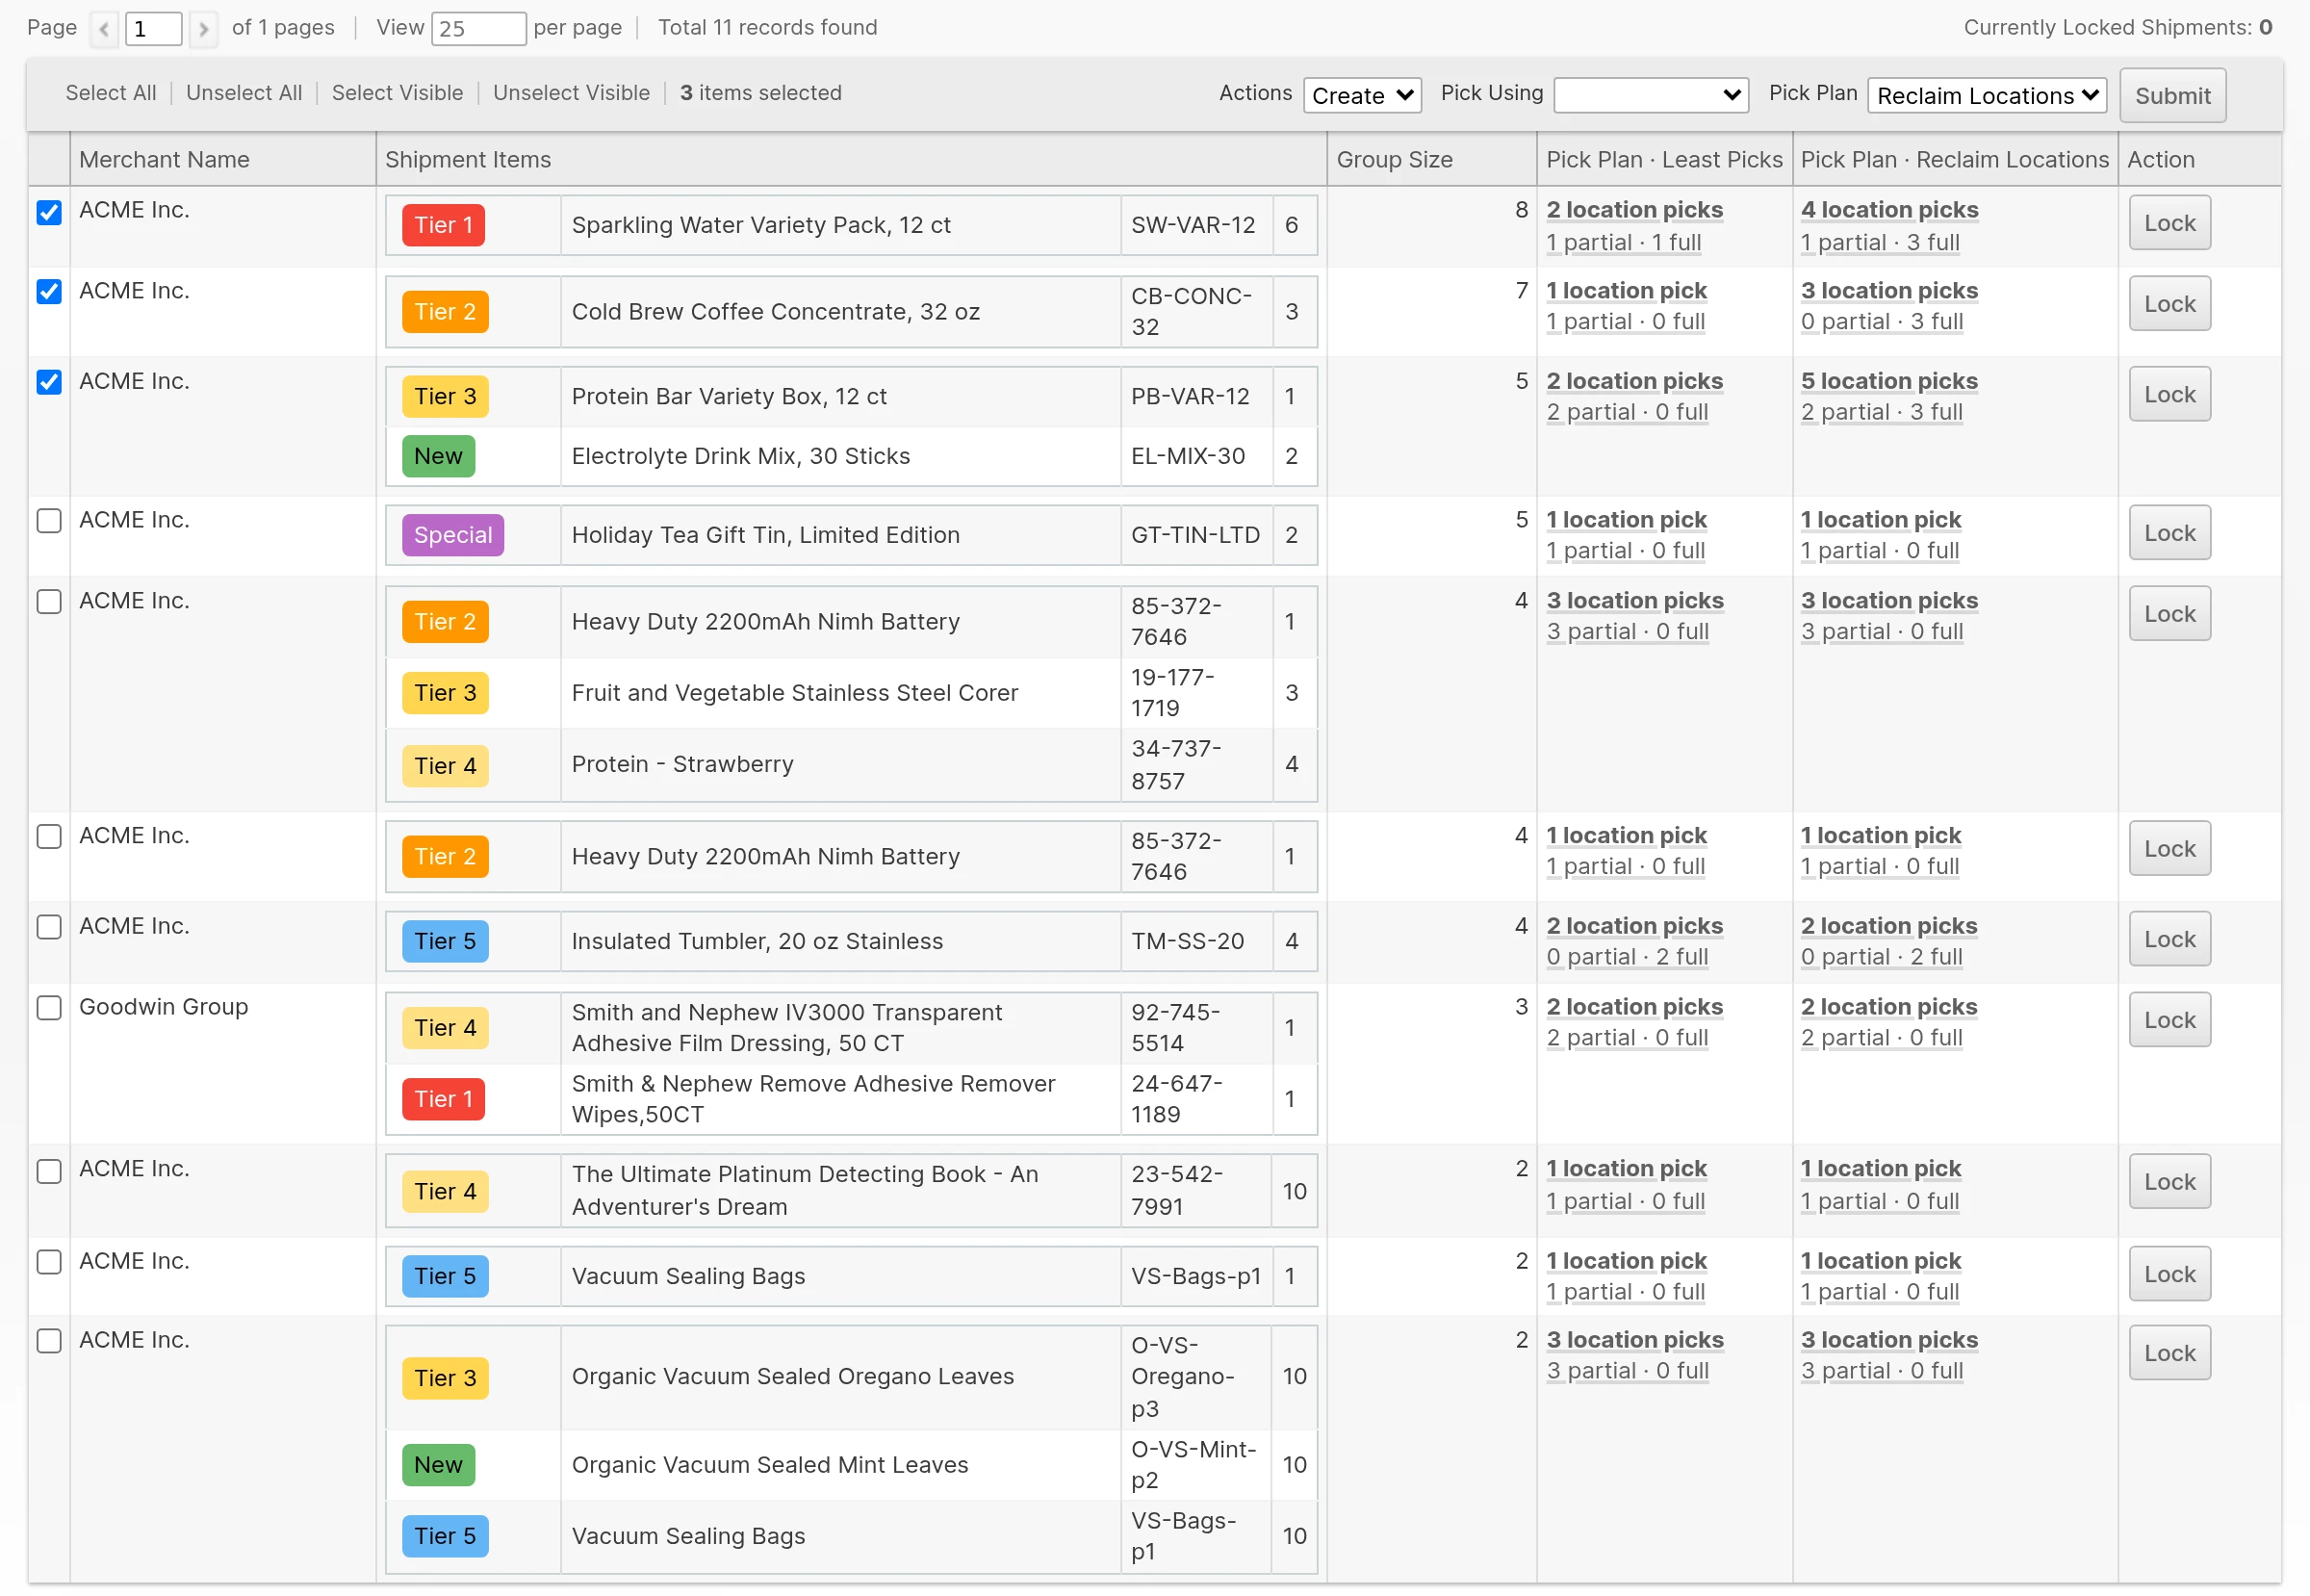Uncheck the Sparkling Water Variety Pack shipment
This screenshot has height=1596, width=2310.
49,212
